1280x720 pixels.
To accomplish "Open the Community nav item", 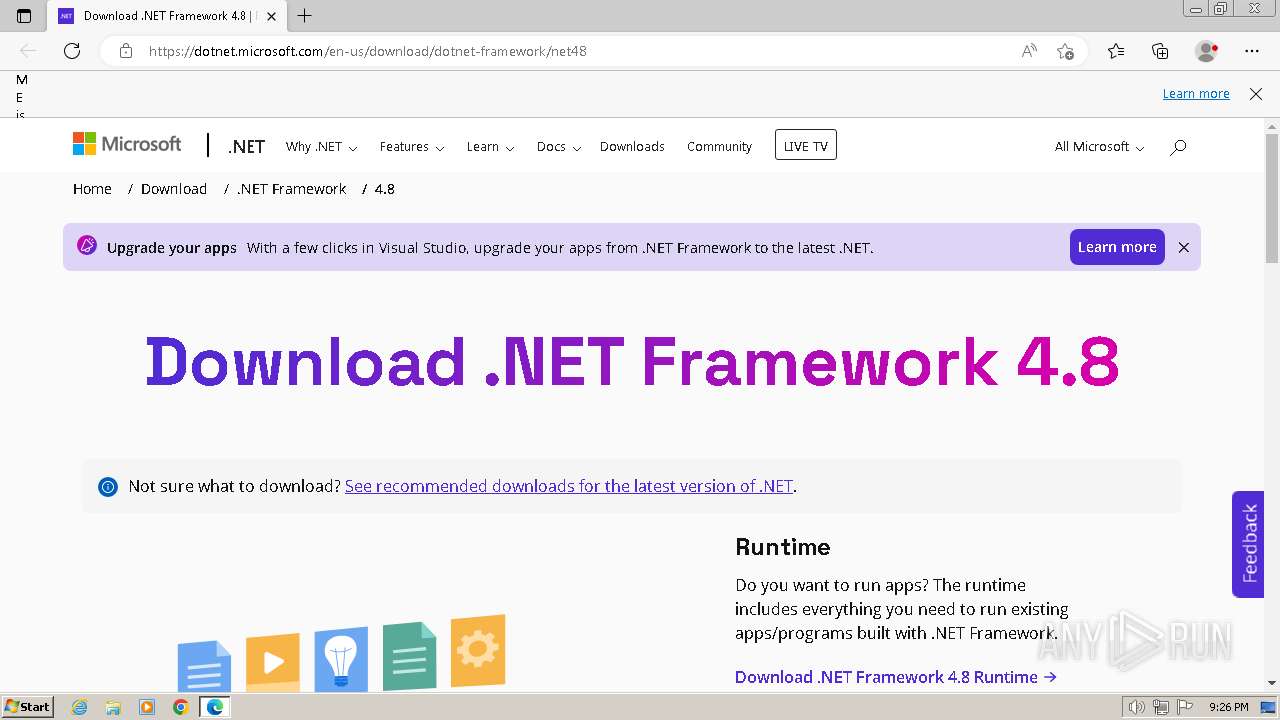I will [x=719, y=147].
